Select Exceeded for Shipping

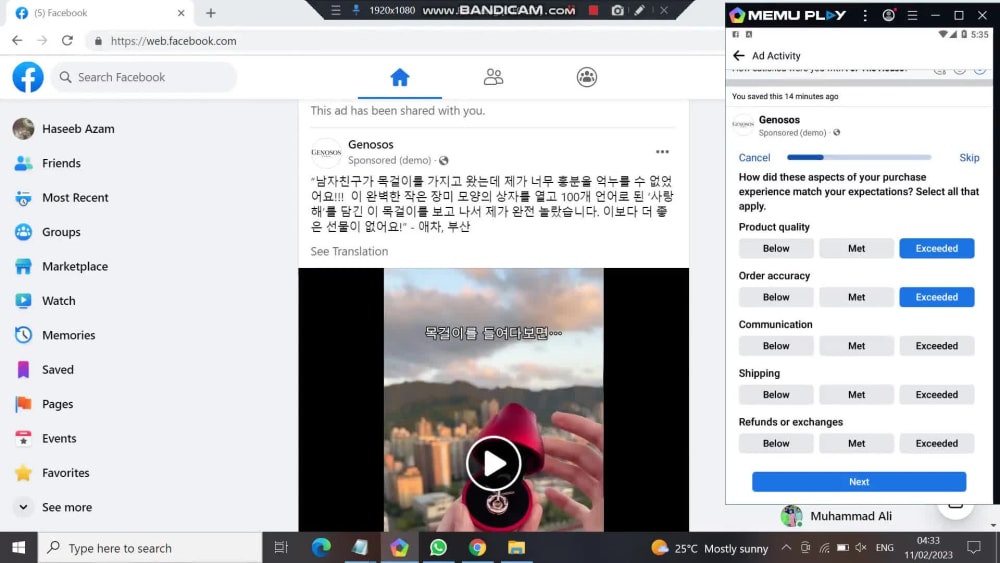pos(937,395)
